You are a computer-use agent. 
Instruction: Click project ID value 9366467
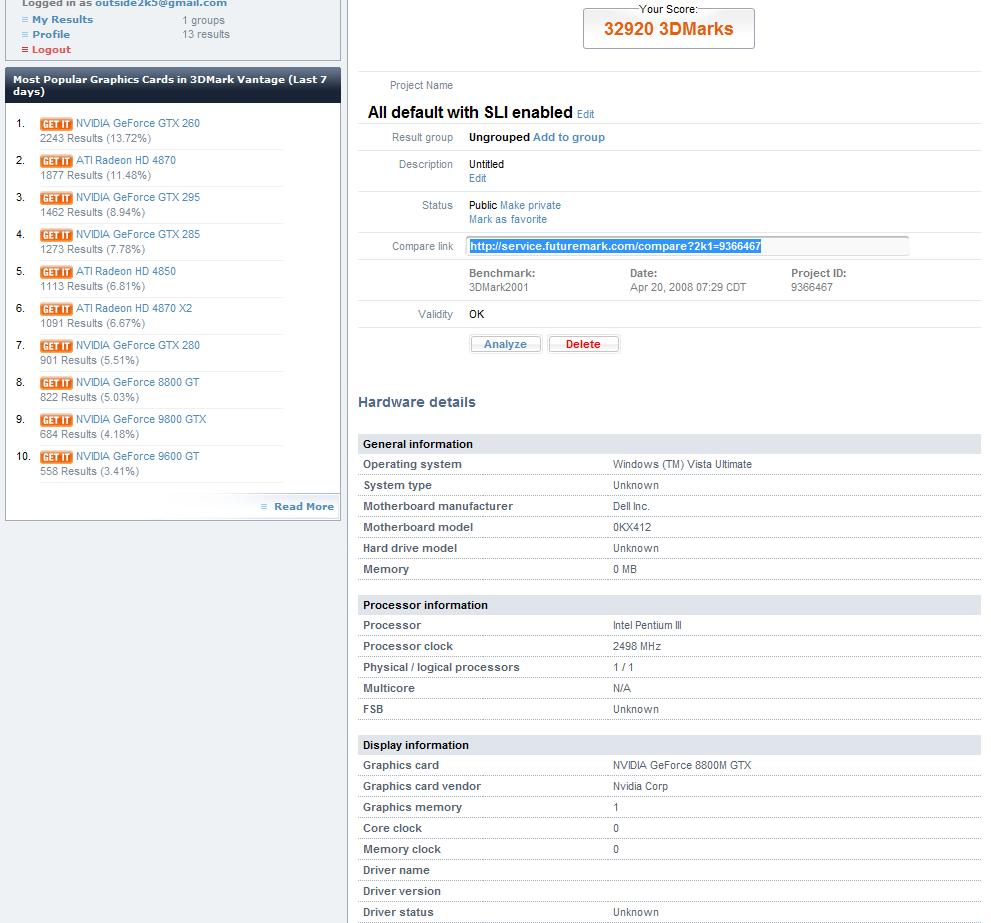tap(812, 287)
